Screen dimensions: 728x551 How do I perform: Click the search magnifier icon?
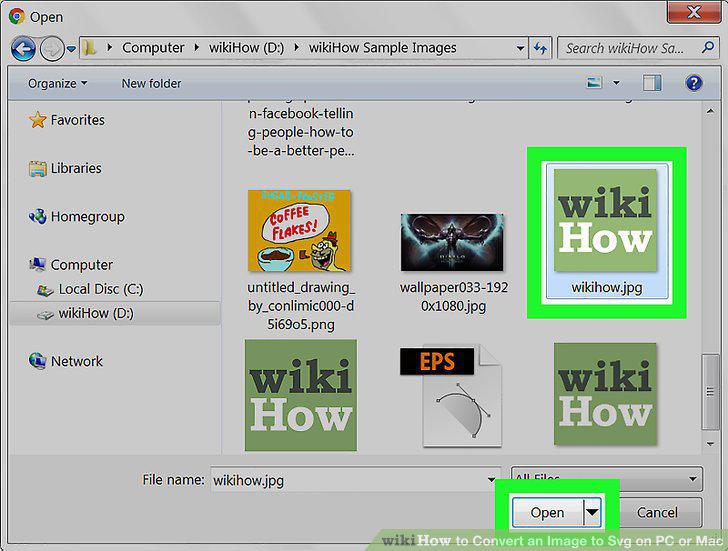coord(708,47)
